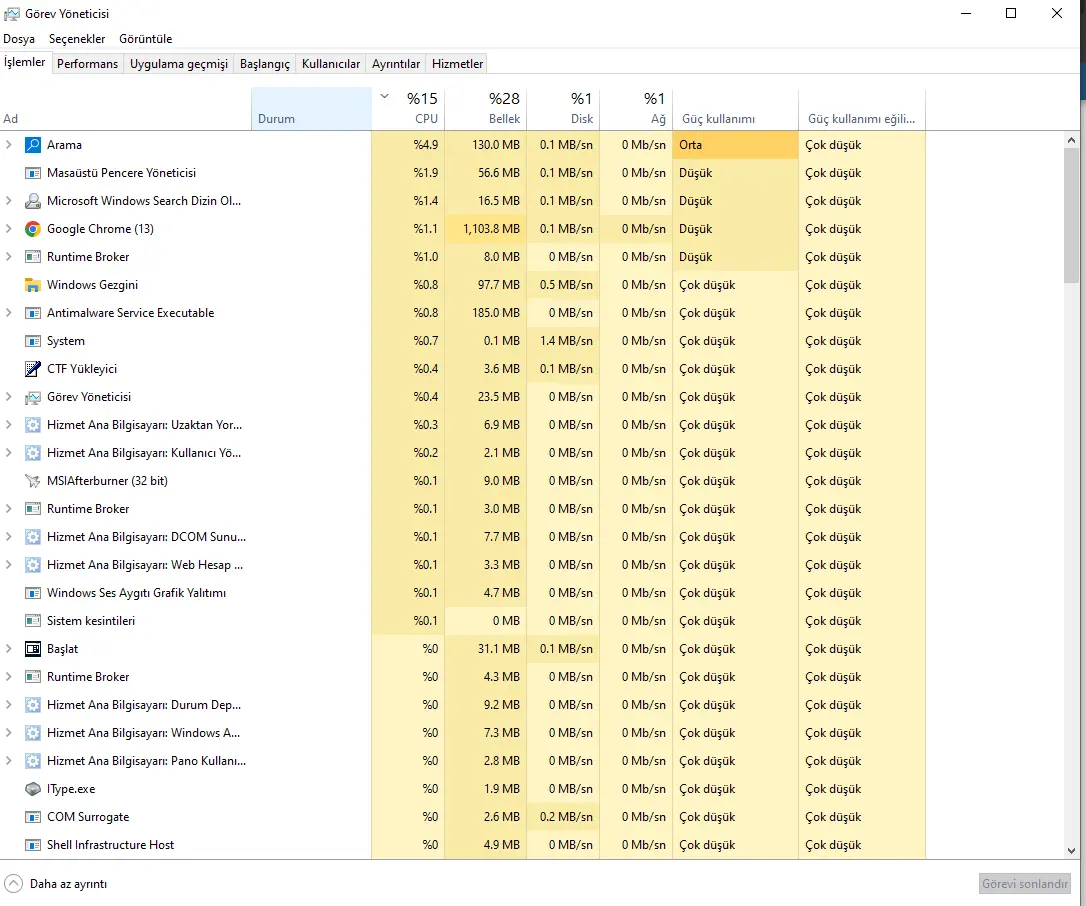Sort by Güç kullanımı eğili... header

[862, 109]
